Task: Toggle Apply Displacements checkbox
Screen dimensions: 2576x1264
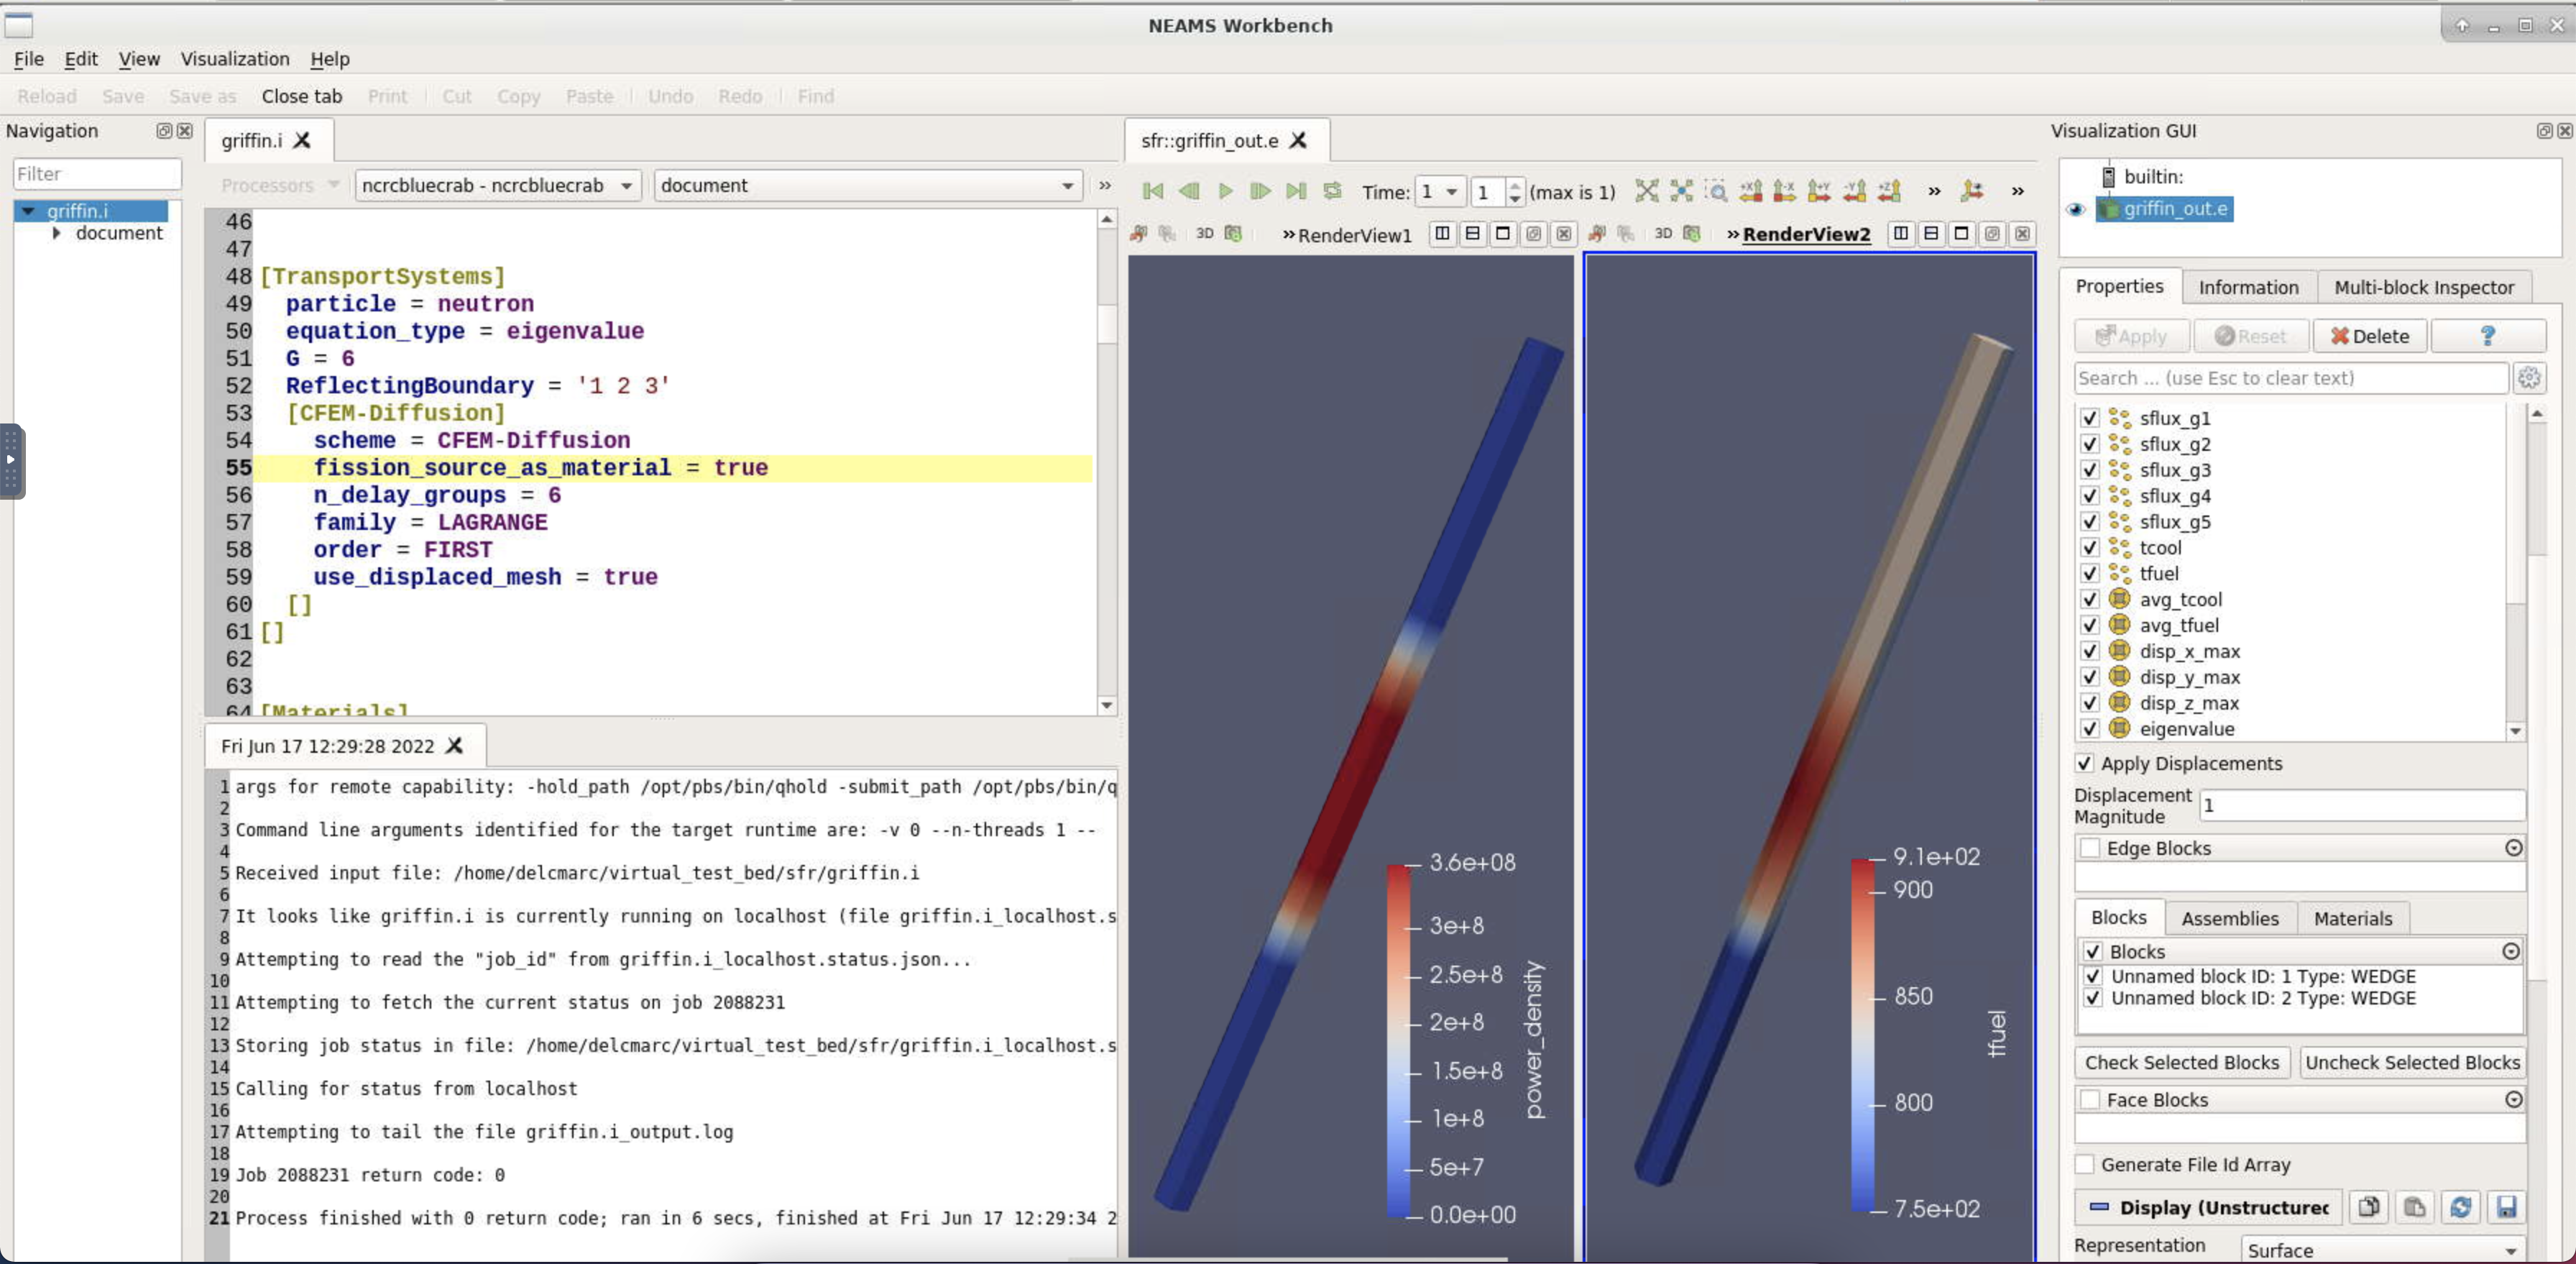Action: [x=2084, y=764]
